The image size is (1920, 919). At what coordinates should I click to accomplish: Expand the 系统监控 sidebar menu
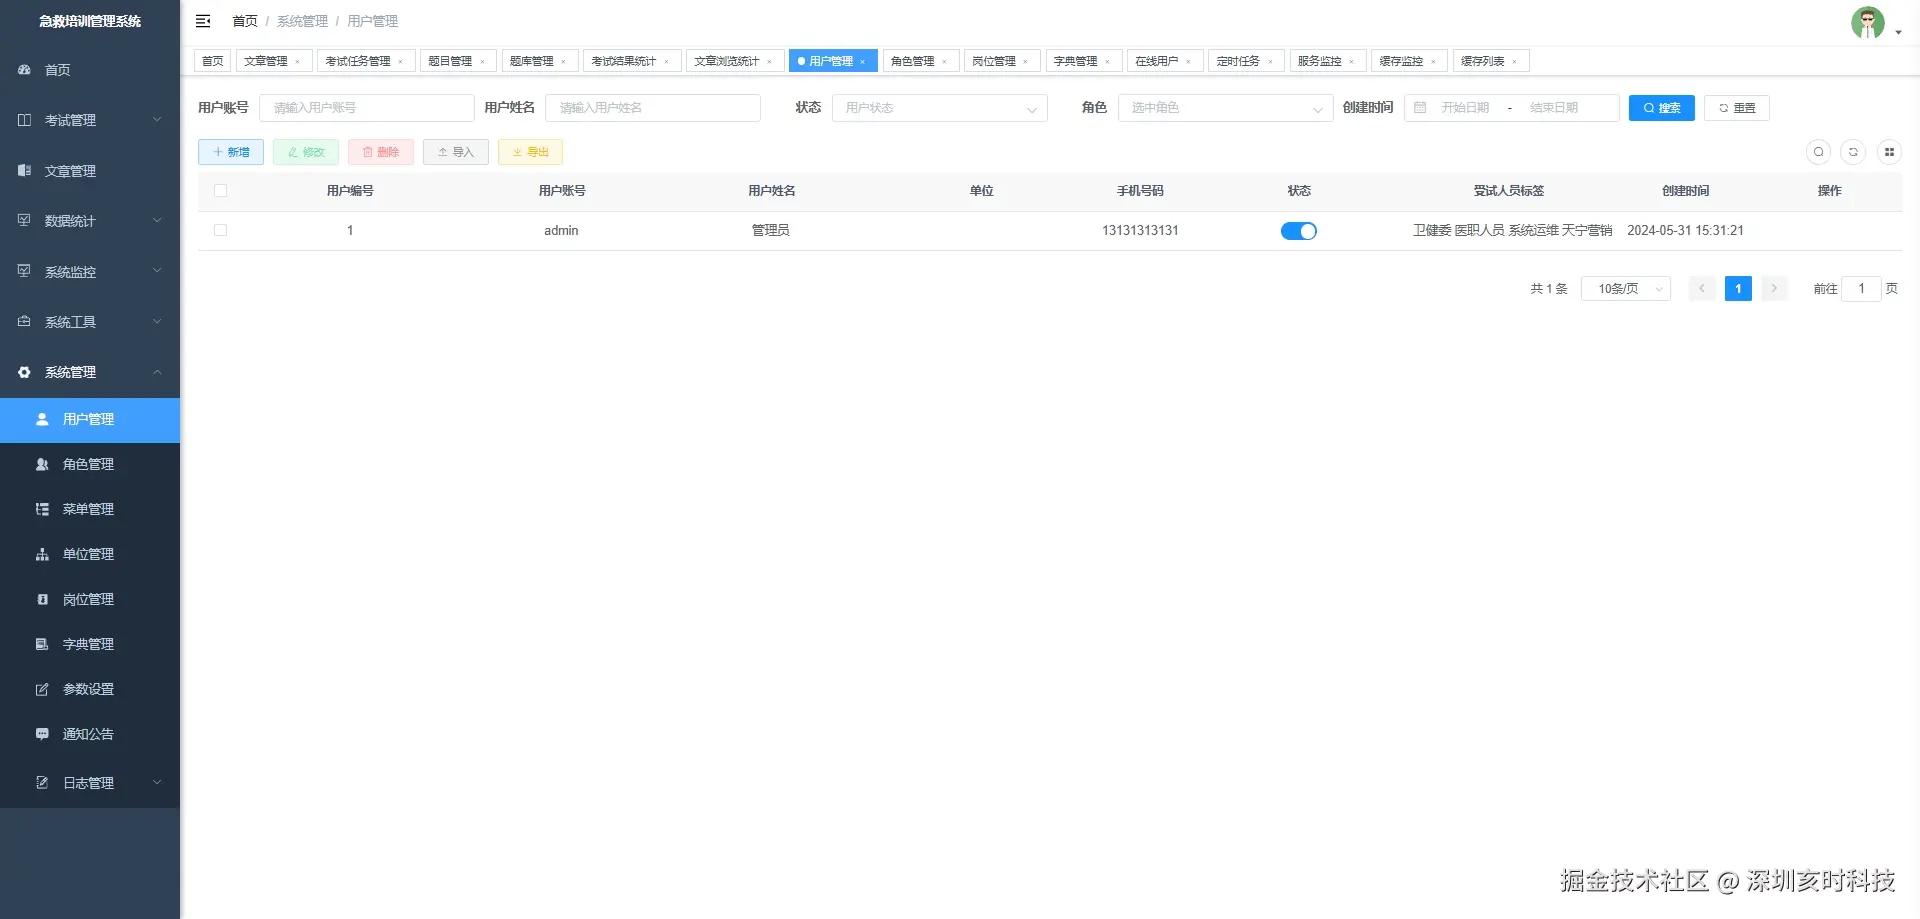pos(90,272)
